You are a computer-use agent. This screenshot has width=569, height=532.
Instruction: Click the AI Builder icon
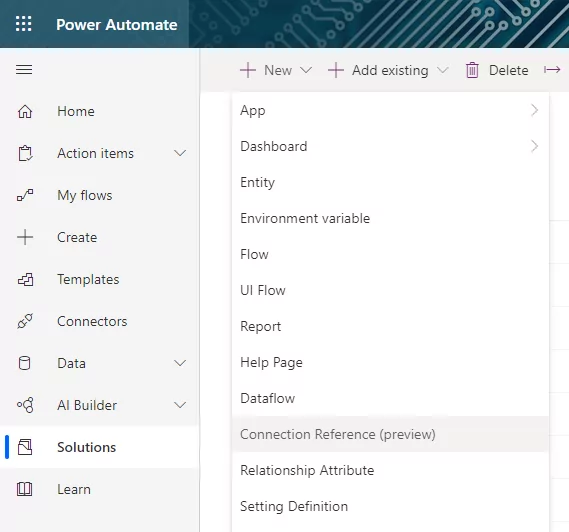coord(25,405)
